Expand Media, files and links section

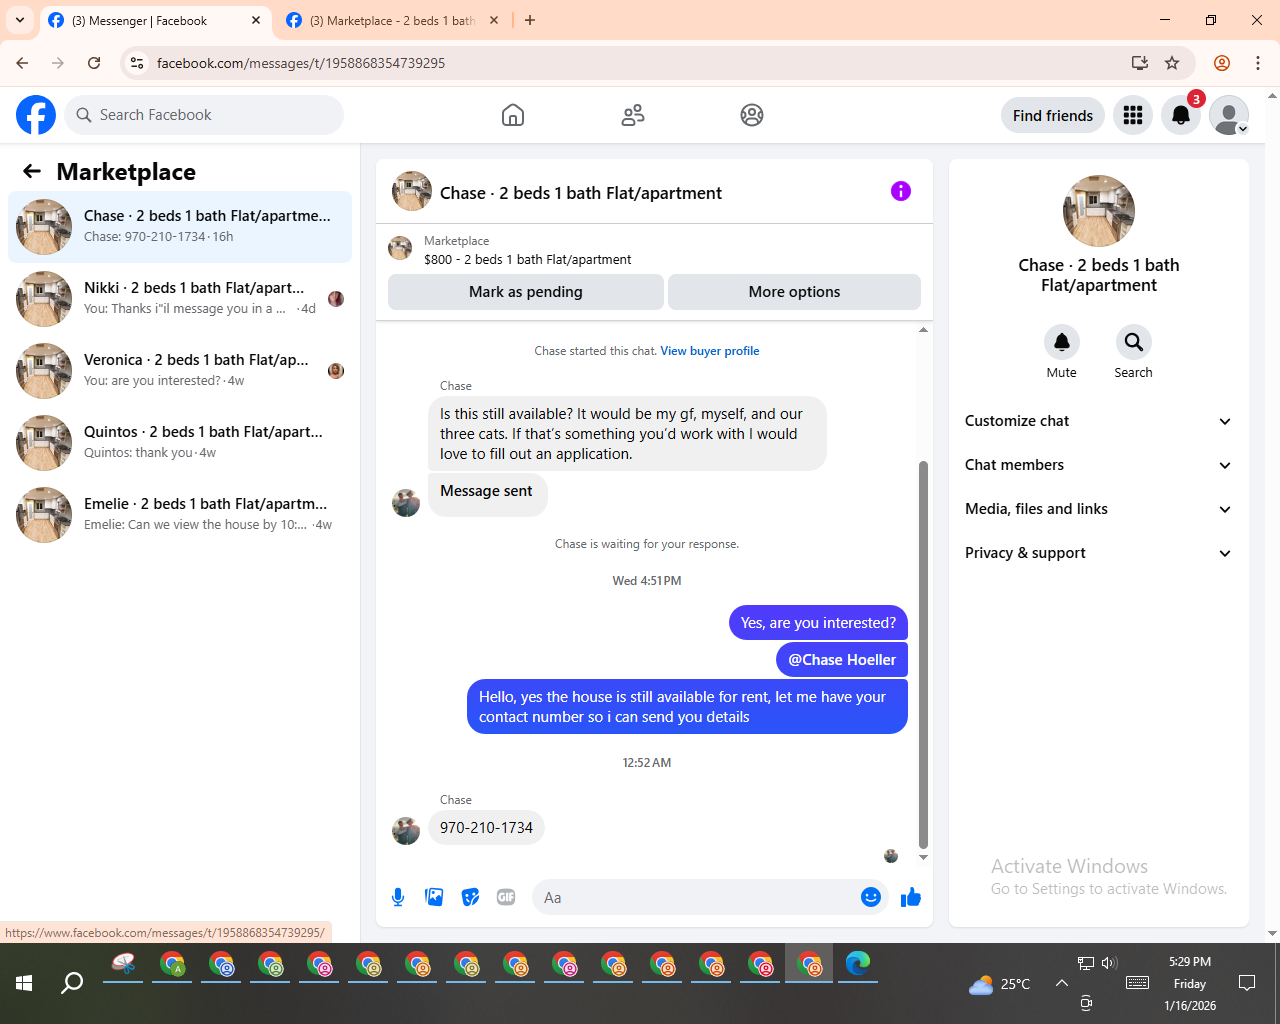[1098, 509]
